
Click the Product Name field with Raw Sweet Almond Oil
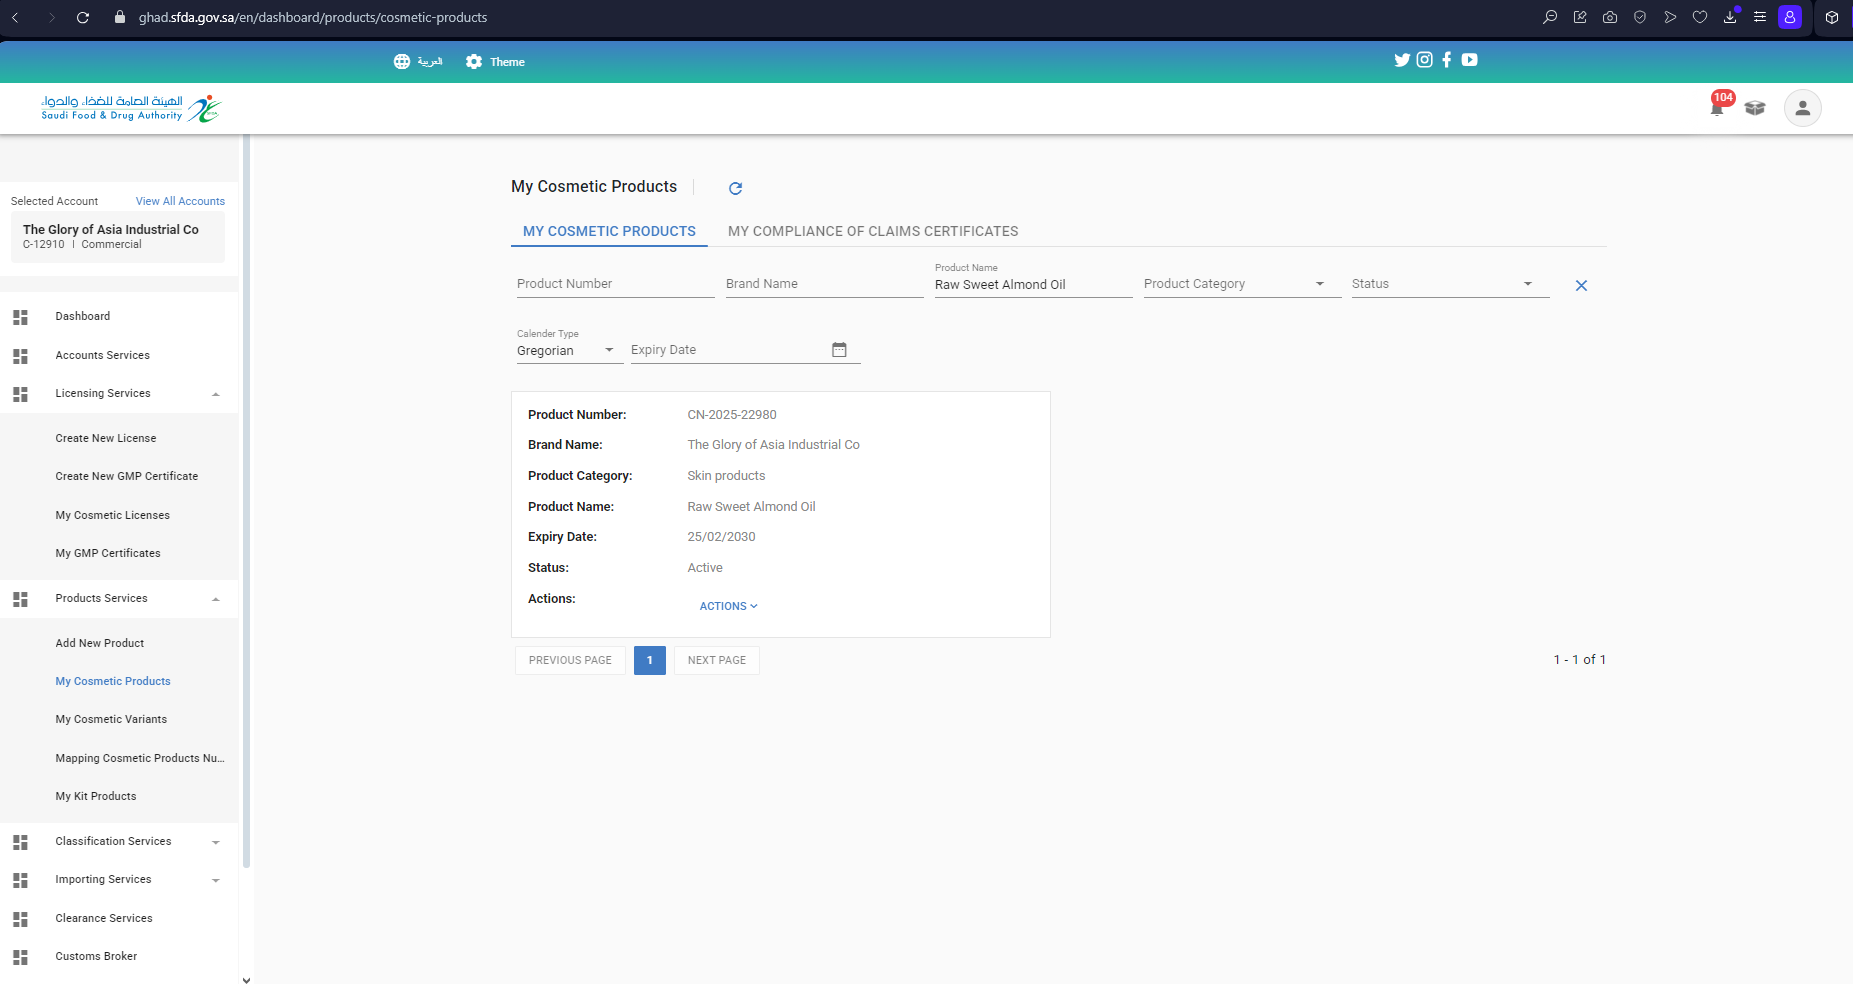click(x=1033, y=285)
